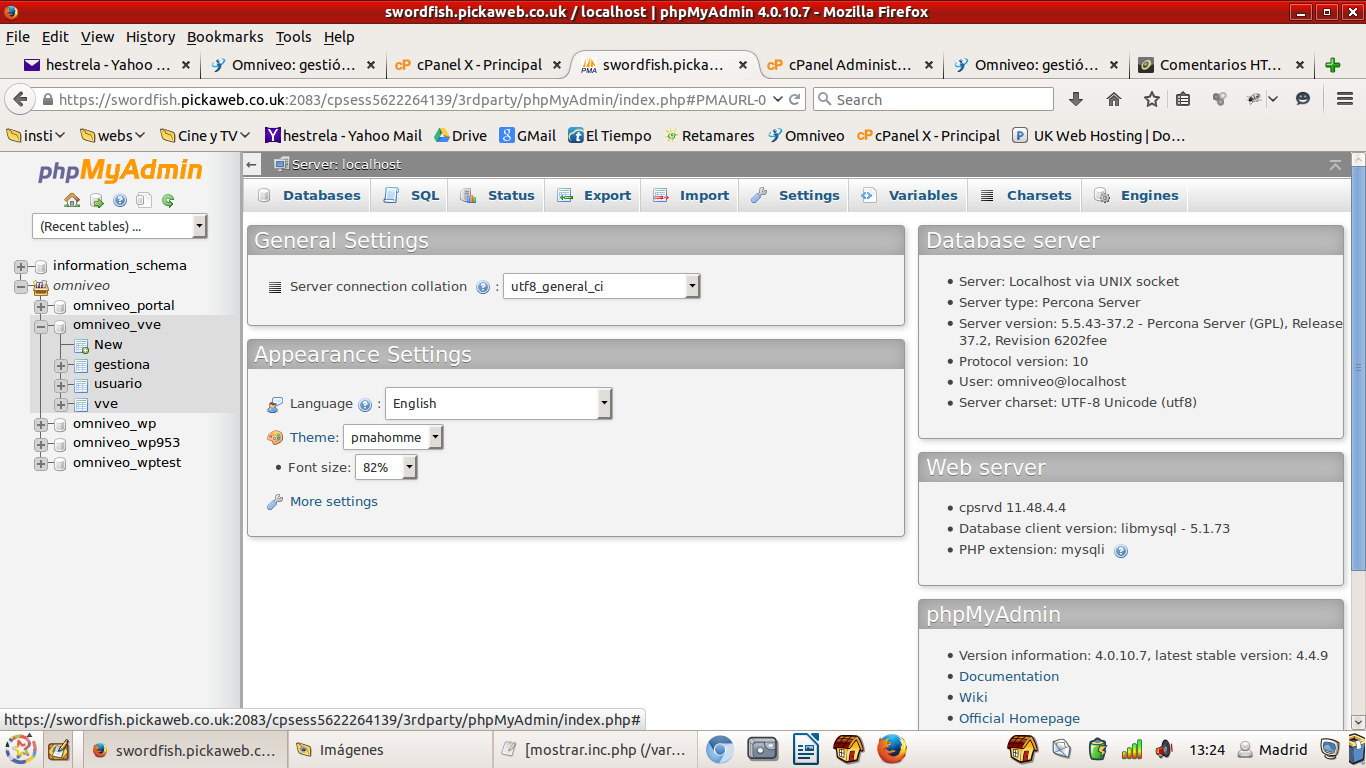Open the Firefox Bookmarks menu
Image resolution: width=1366 pixels, height=768 pixels.
pyautogui.click(x=225, y=37)
